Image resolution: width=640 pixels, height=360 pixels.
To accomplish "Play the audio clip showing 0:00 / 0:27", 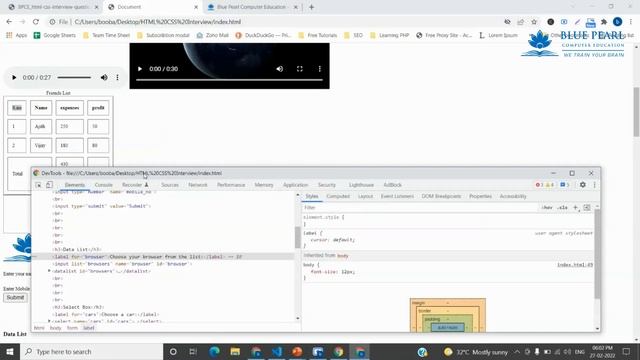I will 14,78.
